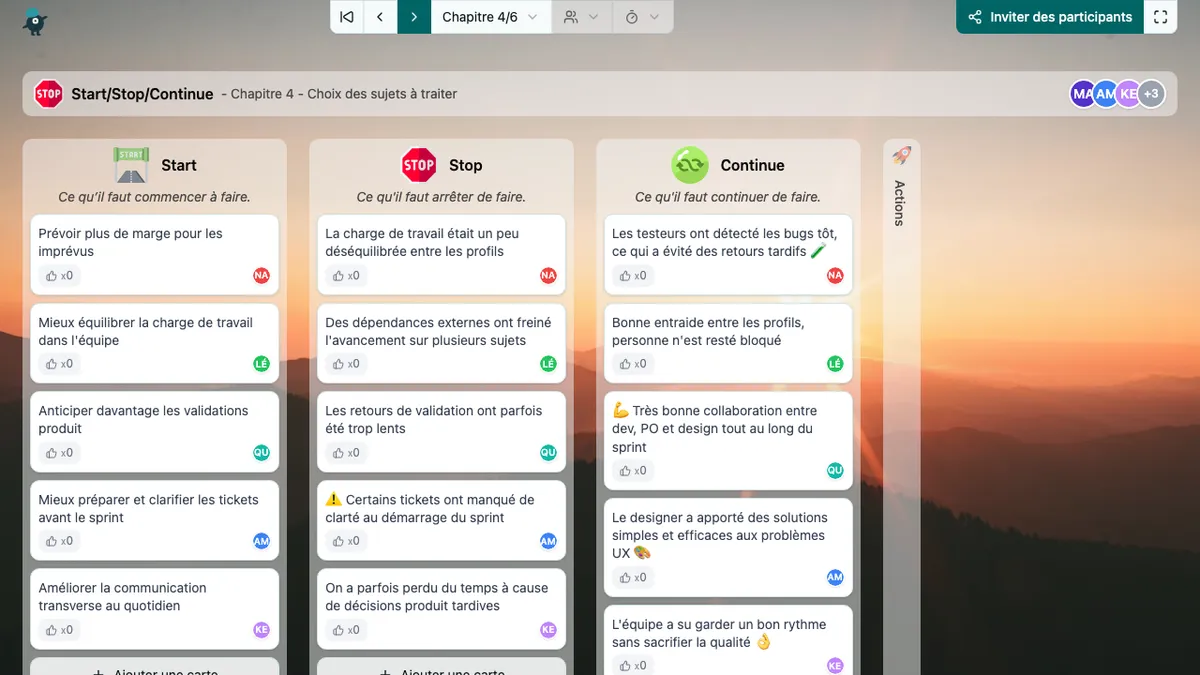Like the 'Prévoir plus de marge' card
This screenshot has height=675, width=1200.
pos(60,276)
